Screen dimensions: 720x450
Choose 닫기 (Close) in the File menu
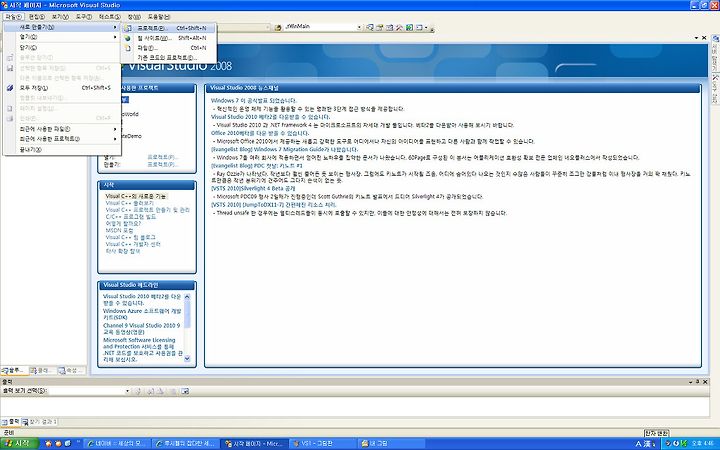click(x=62, y=47)
